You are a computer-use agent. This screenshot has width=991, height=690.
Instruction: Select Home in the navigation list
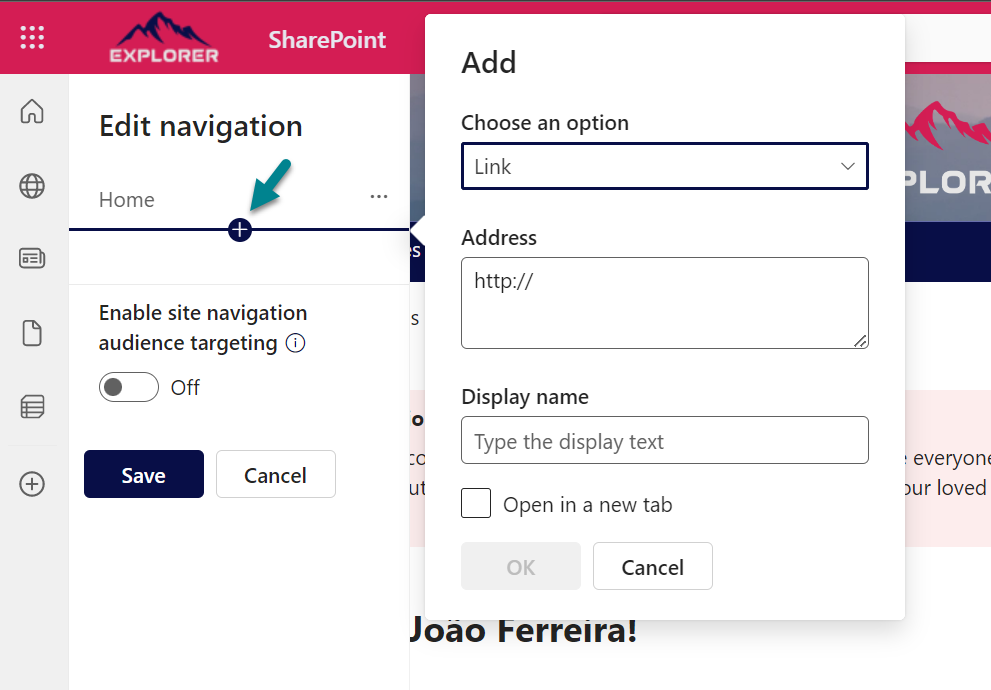click(126, 200)
